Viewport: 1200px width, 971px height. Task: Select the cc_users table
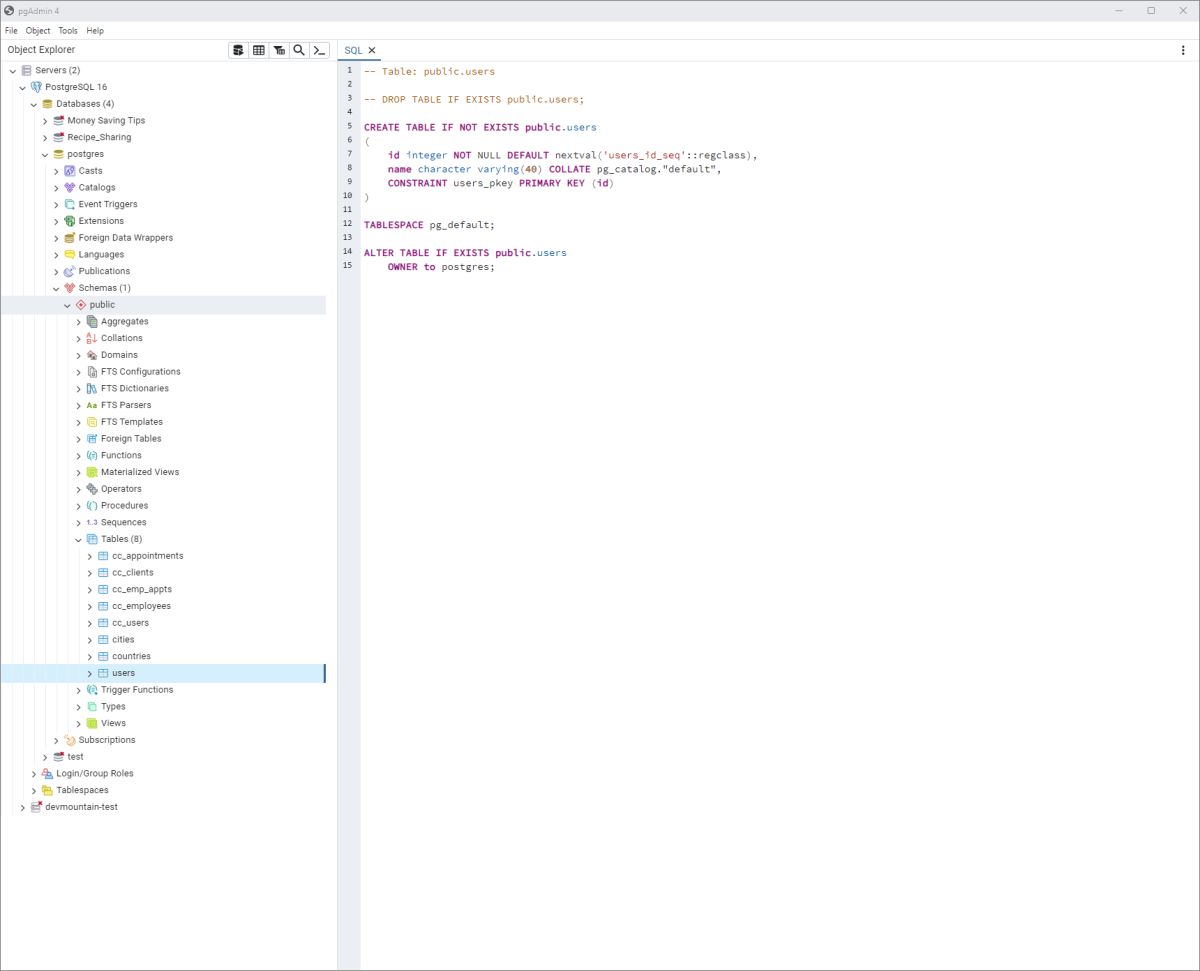[x=130, y=623]
